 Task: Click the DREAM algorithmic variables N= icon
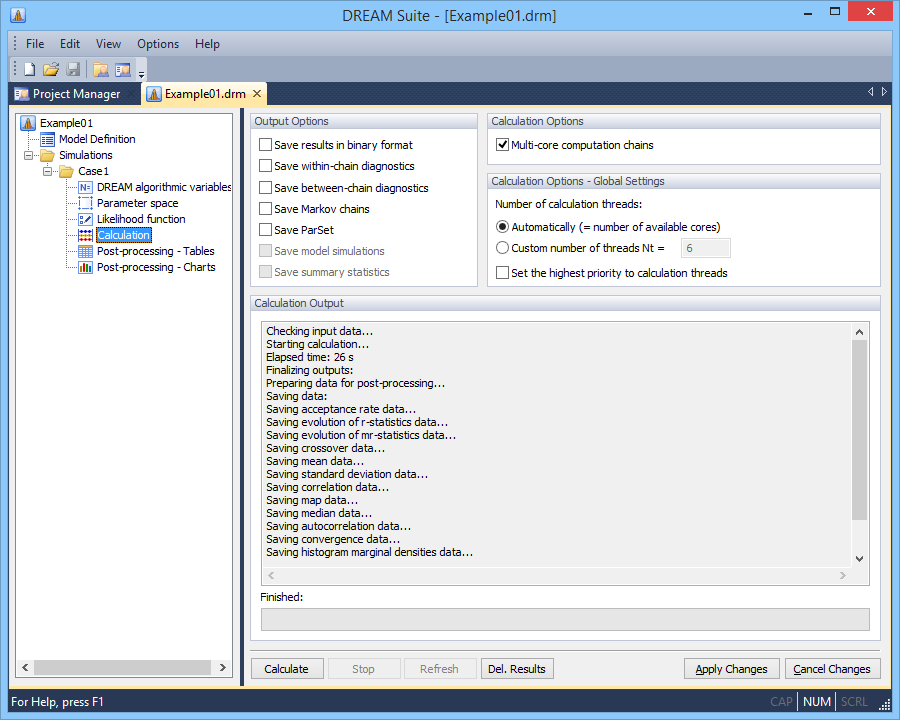tap(86, 187)
